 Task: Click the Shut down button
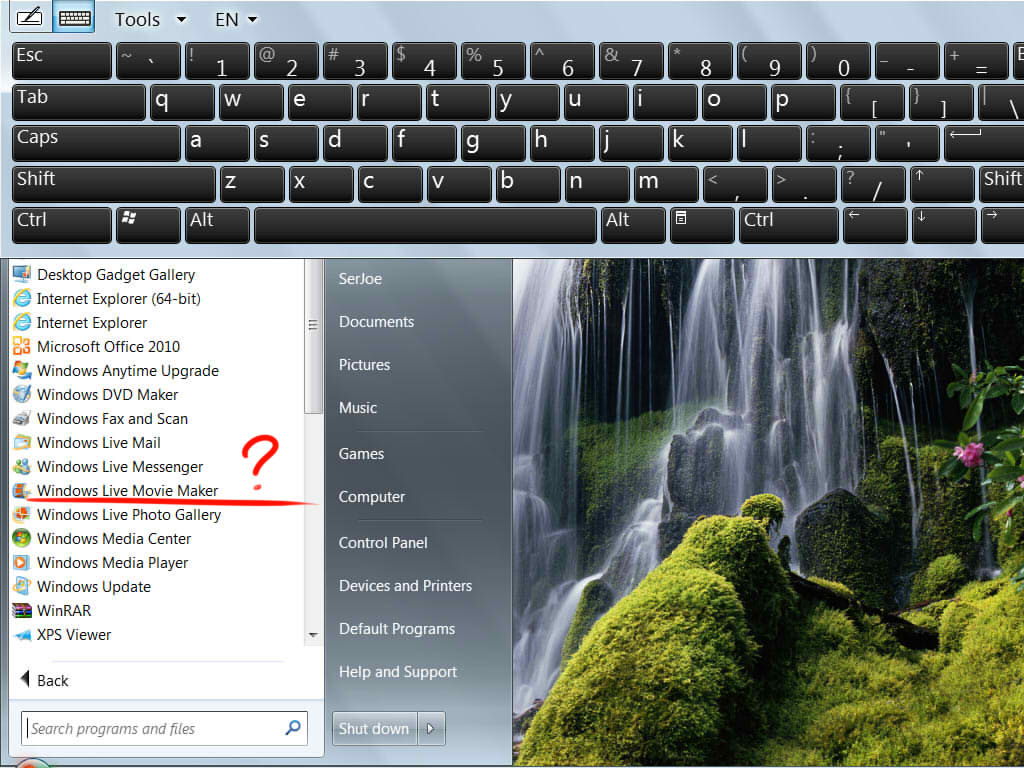coord(374,728)
